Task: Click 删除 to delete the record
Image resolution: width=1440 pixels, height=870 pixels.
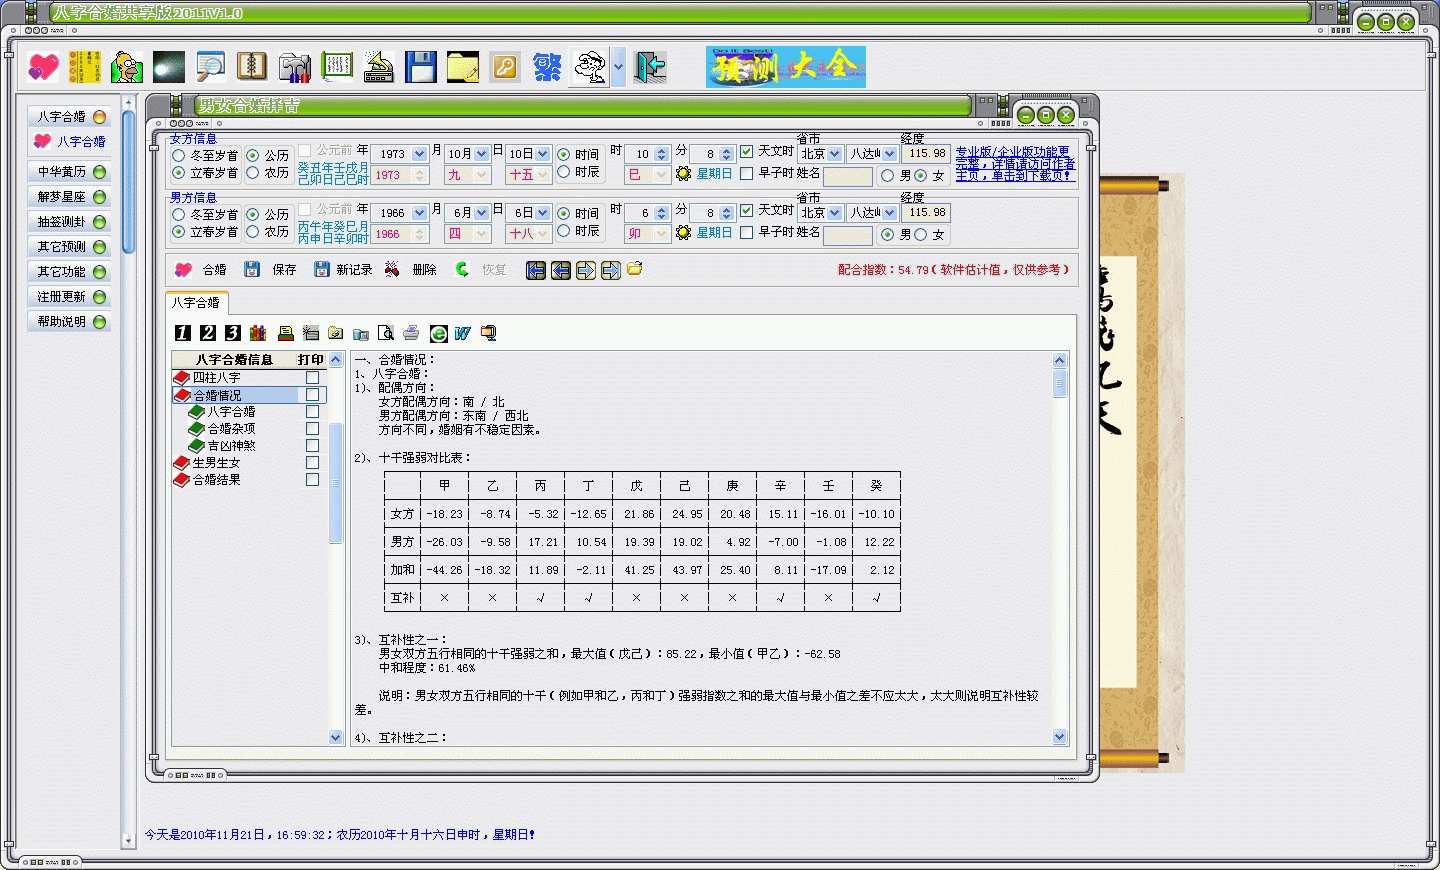Action: [411, 270]
